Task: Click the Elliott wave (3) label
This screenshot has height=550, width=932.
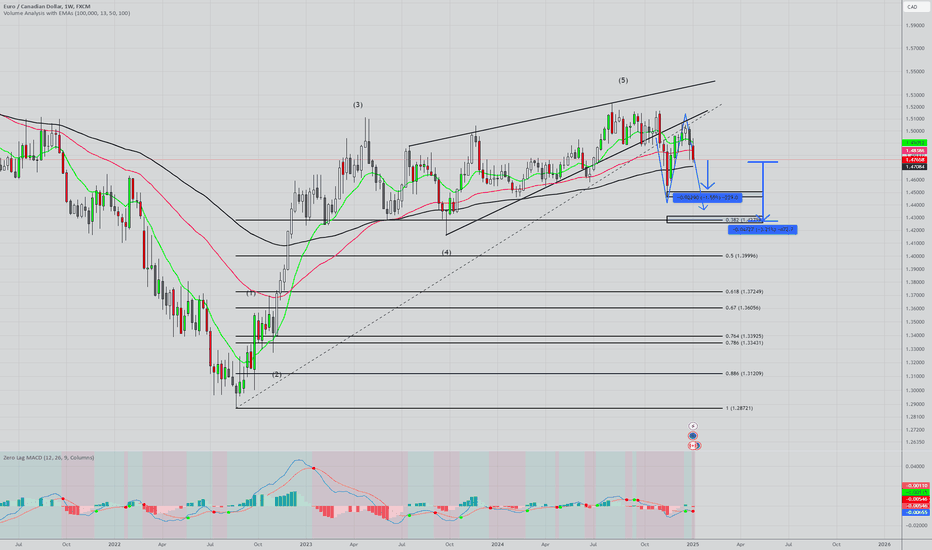Action: pyautogui.click(x=357, y=105)
